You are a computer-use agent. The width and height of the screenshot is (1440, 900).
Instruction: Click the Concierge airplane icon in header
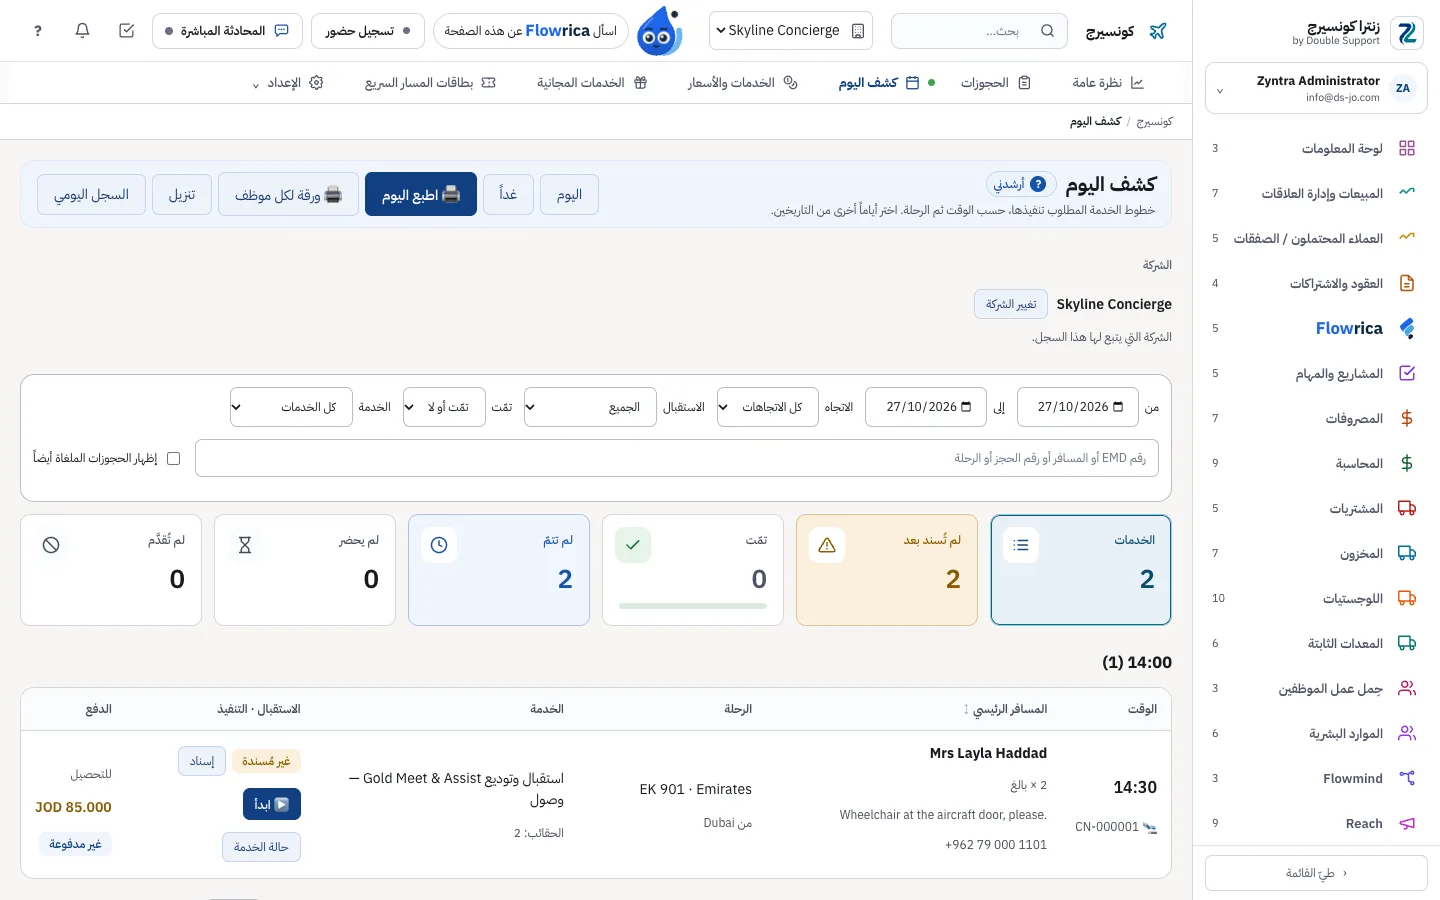(1158, 31)
